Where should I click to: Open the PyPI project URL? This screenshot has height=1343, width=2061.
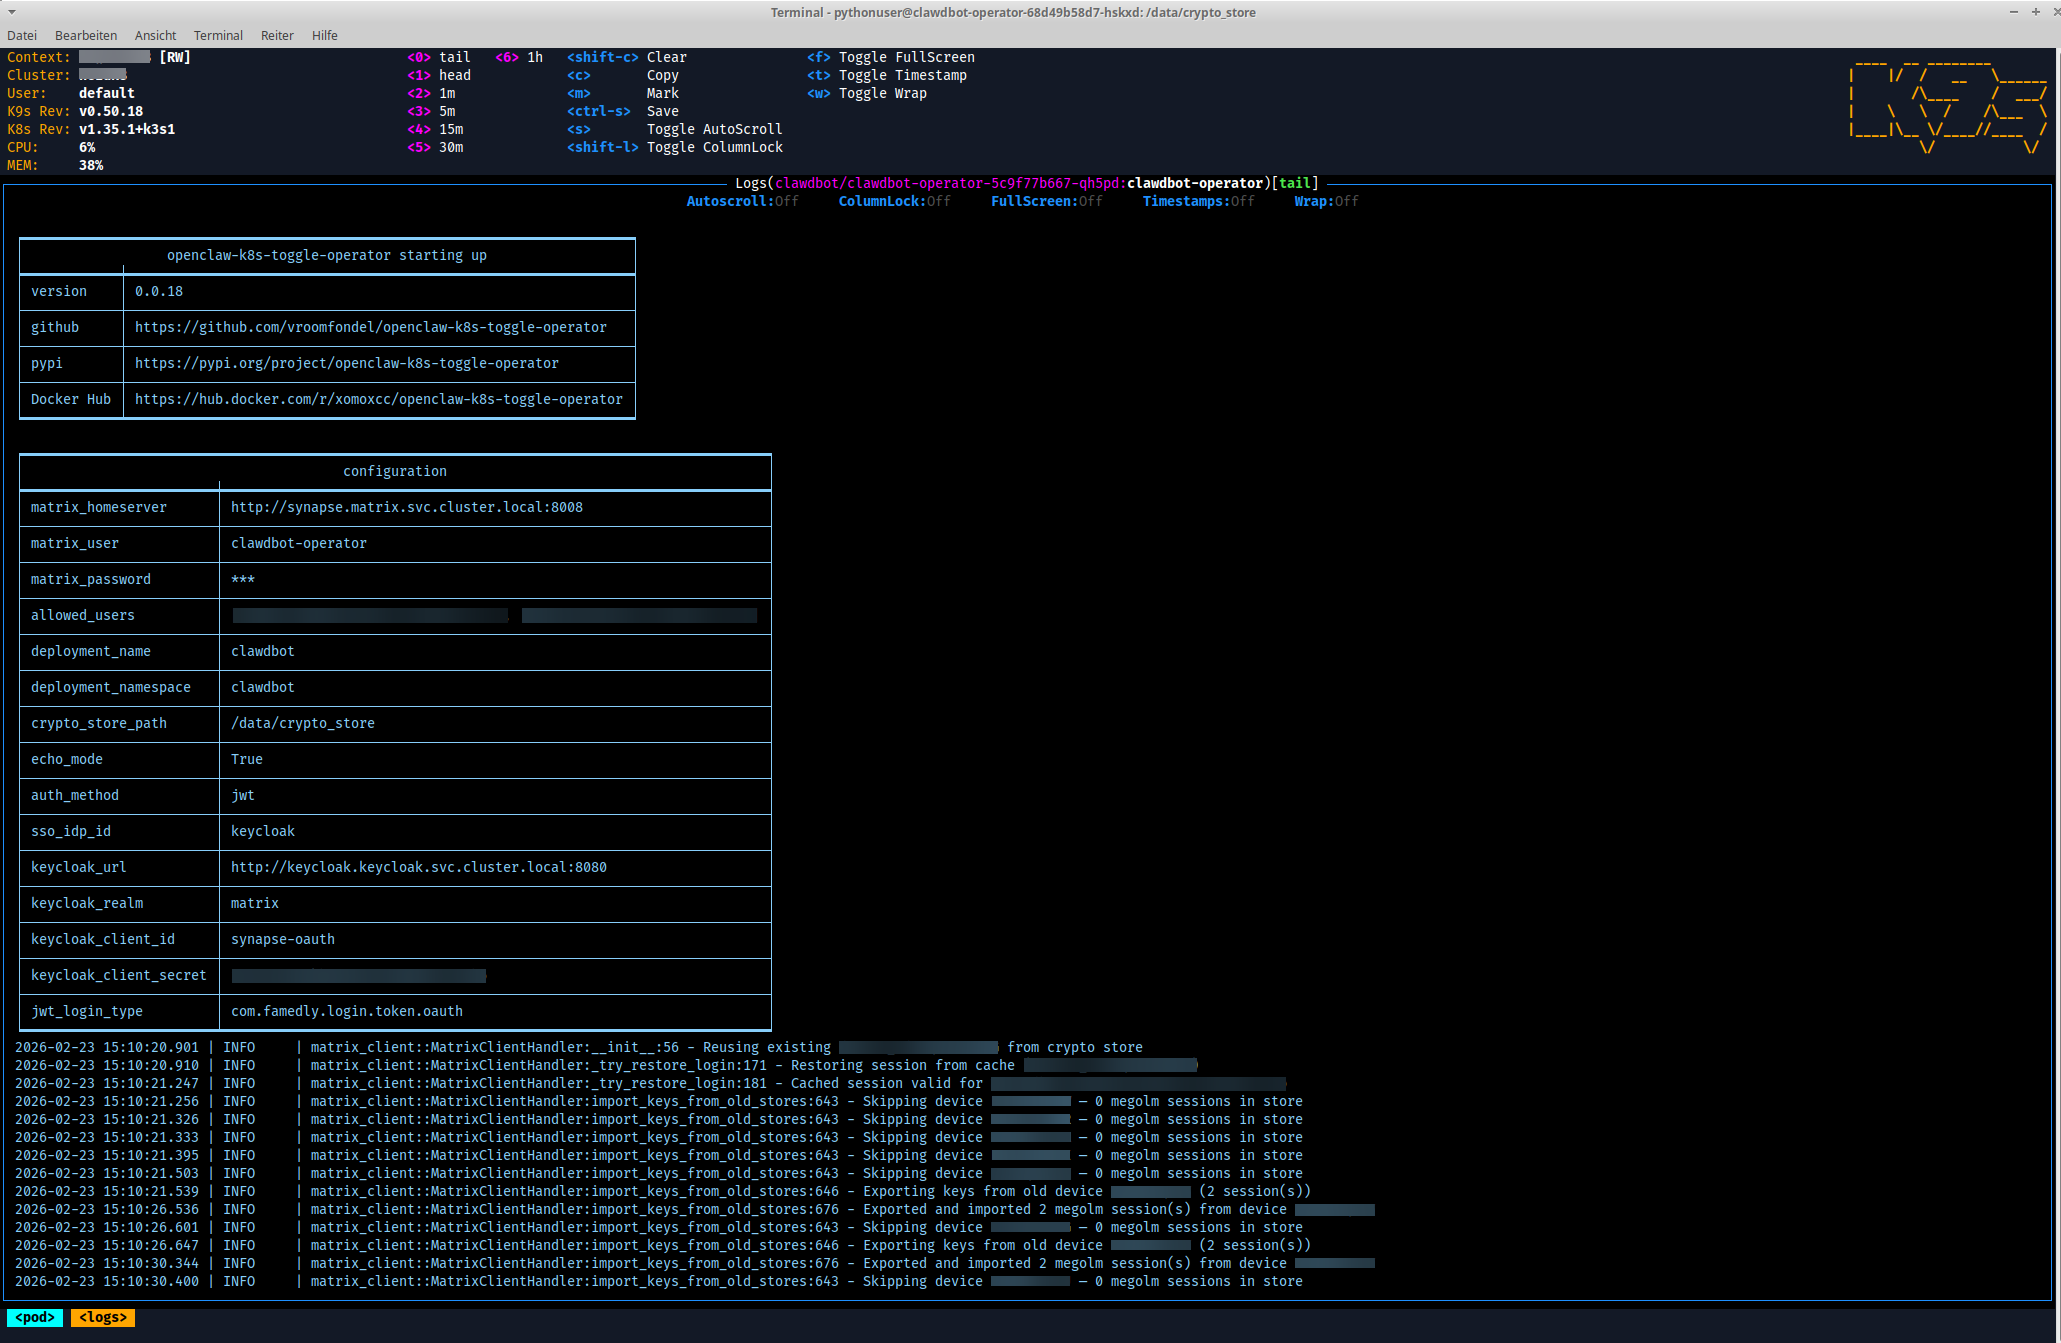346,363
